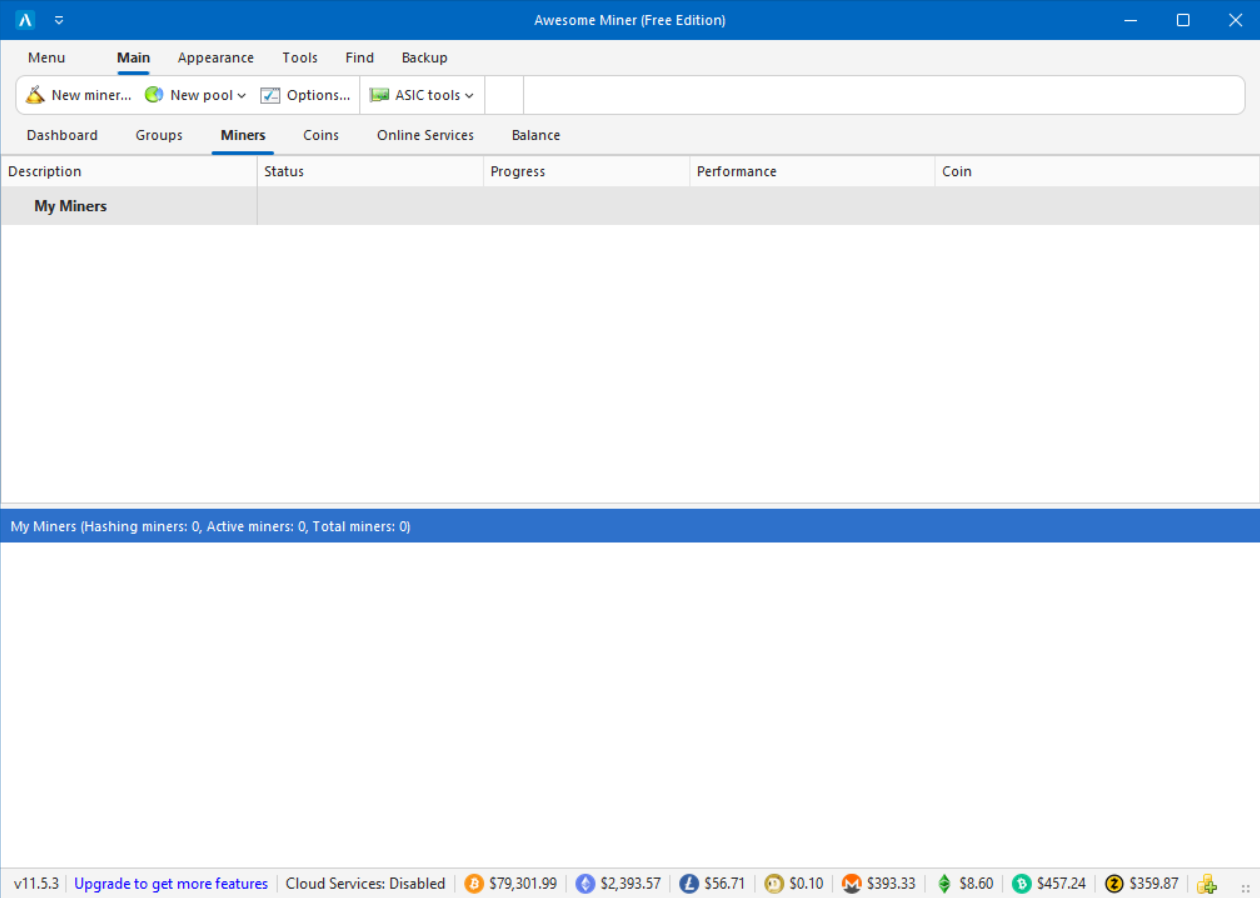Click the New miner pickaxe icon
Image resolution: width=1260 pixels, height=898 pixels.
pyautogui.click(x=36, y=95)
